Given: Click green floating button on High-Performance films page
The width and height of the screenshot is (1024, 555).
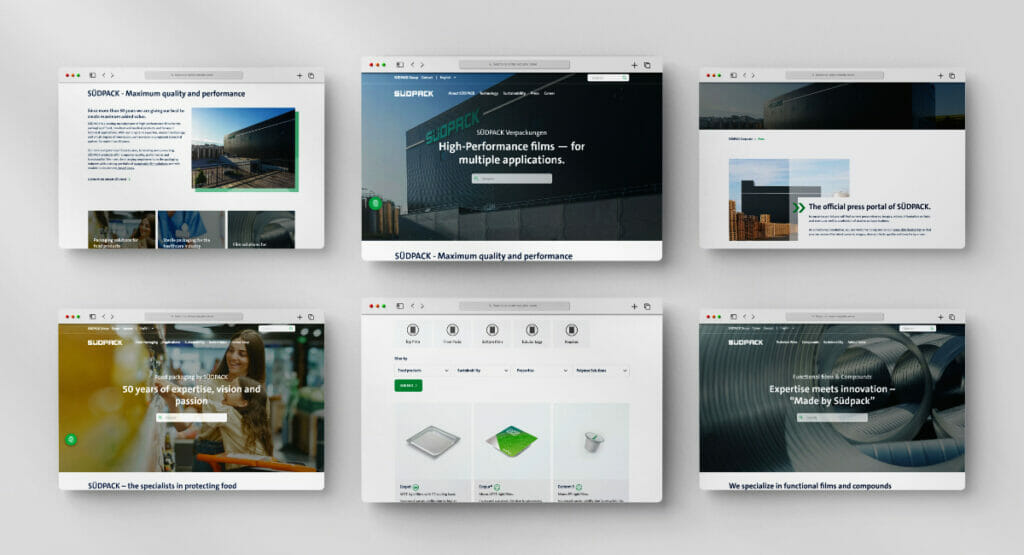Looking at the screenshot, I should [375, 203].
